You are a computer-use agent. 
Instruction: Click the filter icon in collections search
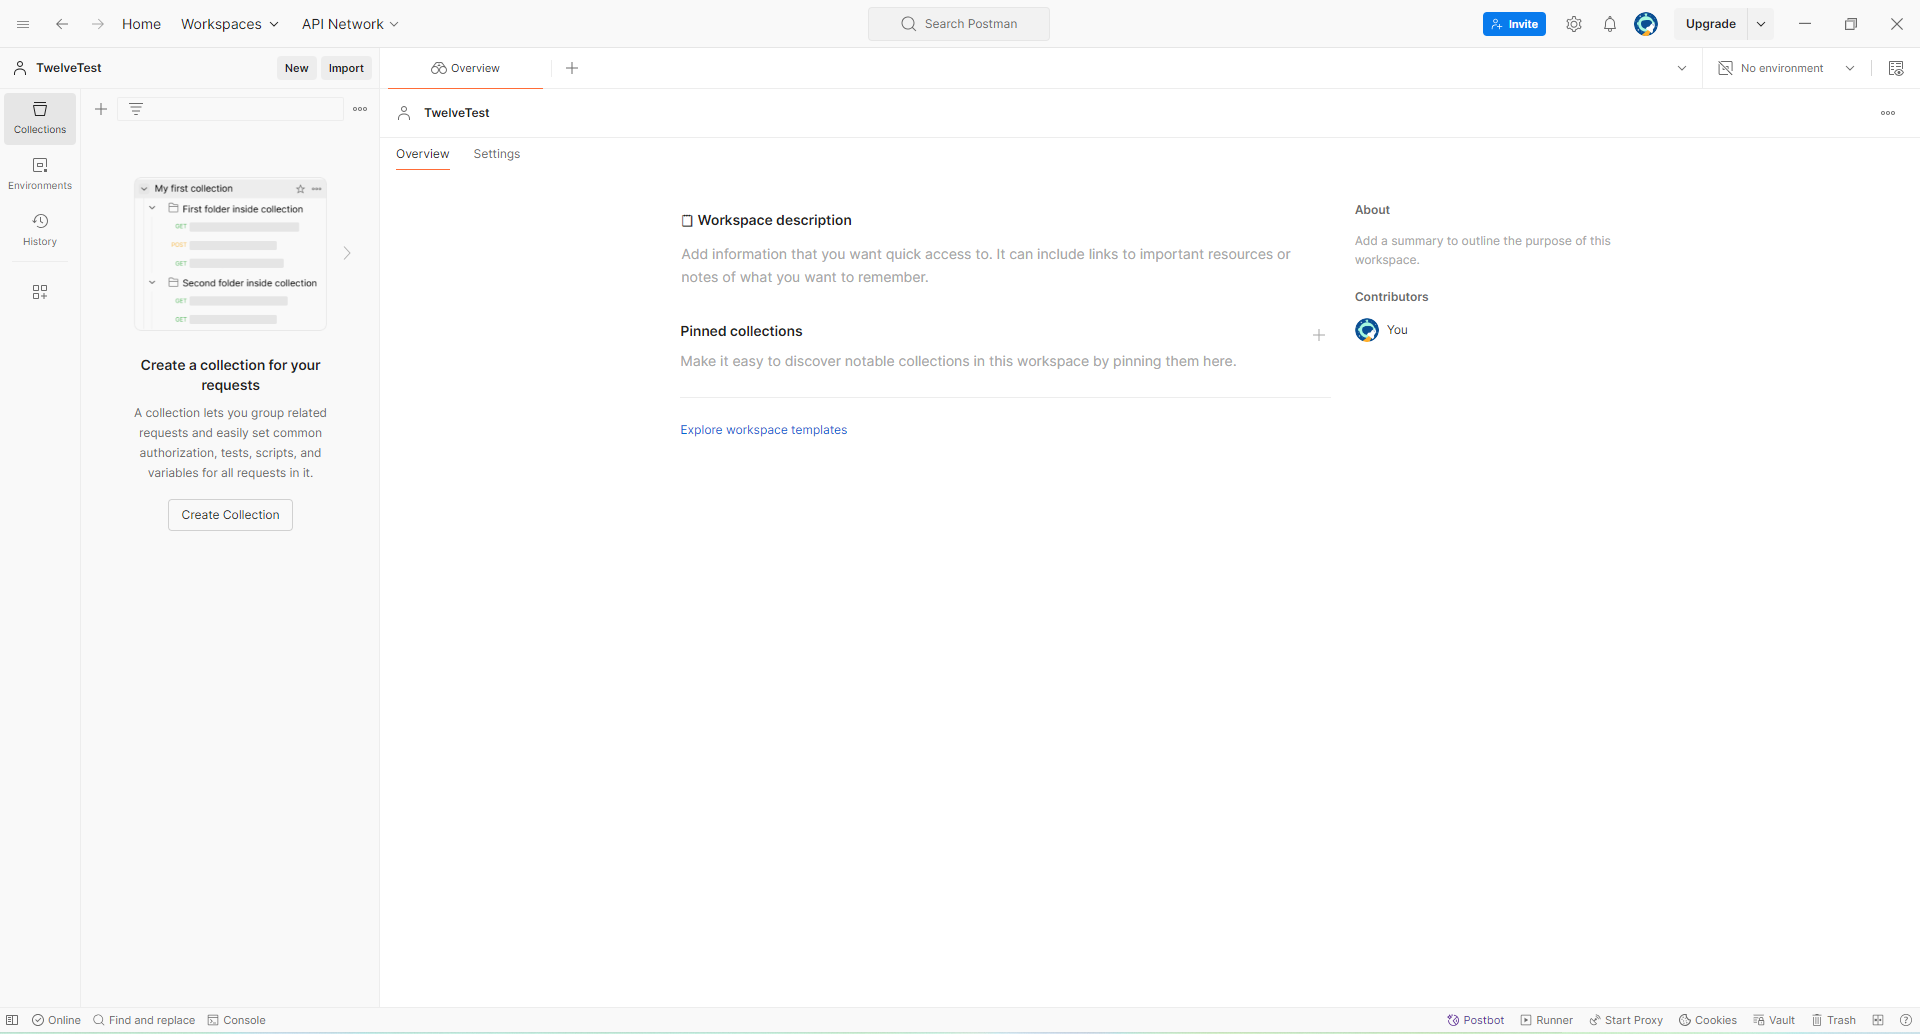[x=136, y=109]
